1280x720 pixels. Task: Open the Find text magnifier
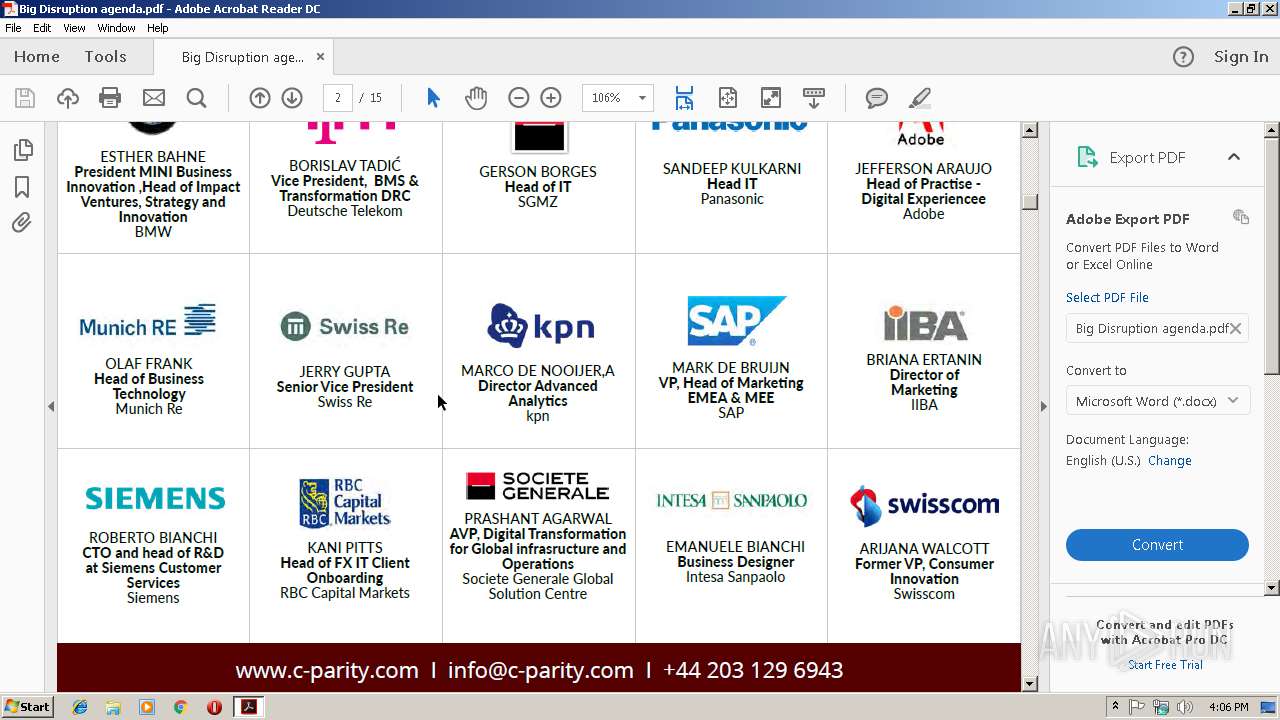tap(197, 98)
